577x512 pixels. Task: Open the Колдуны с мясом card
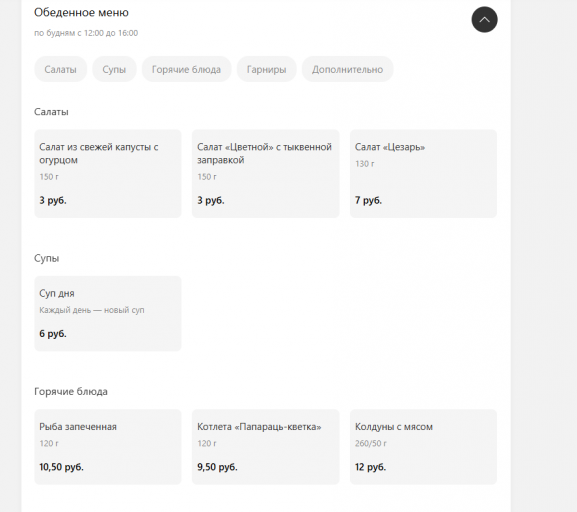coord(423,446)
